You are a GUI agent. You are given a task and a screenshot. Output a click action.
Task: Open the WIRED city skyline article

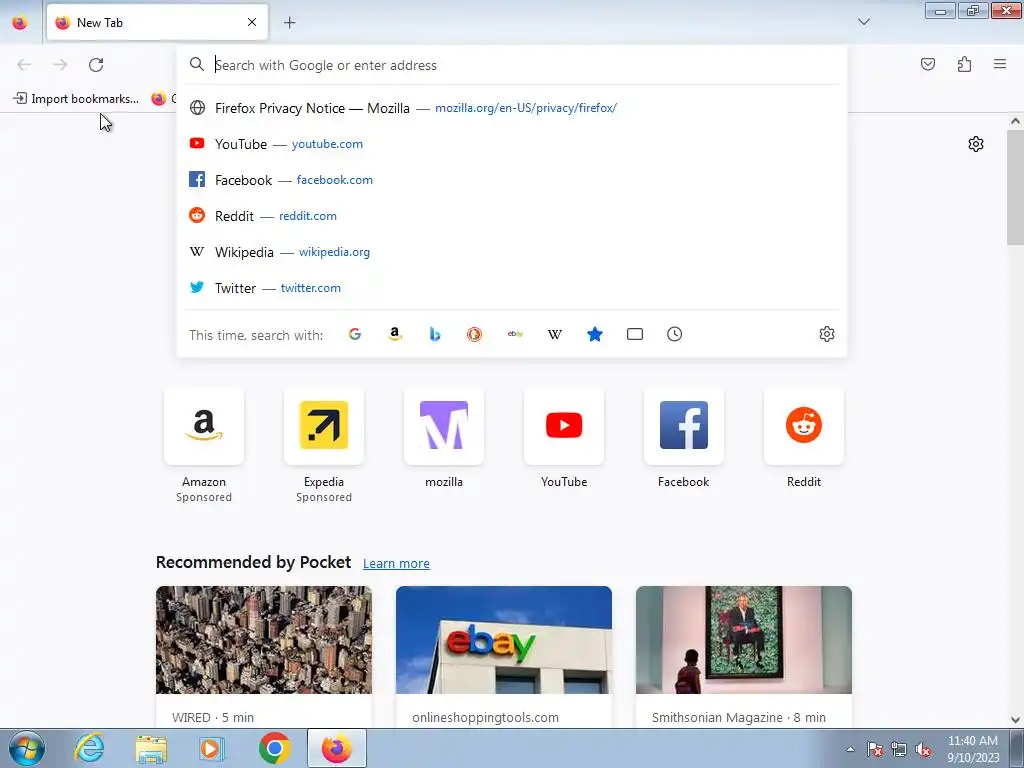tap(264, 656)
